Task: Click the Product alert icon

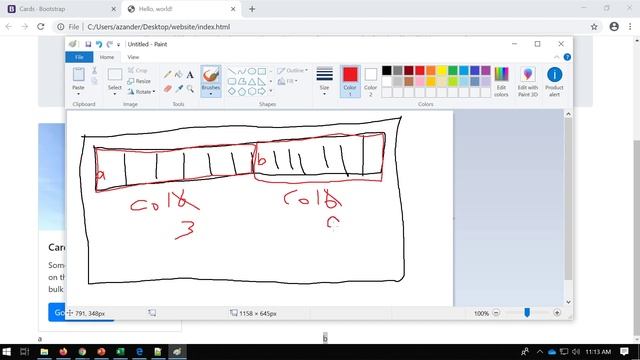Action: pyautogui.click(x=554, y=82)
